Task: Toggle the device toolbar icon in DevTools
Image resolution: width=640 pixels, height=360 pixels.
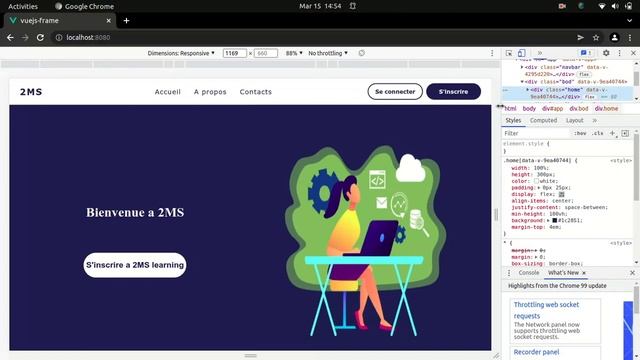Action: point(521,53)
